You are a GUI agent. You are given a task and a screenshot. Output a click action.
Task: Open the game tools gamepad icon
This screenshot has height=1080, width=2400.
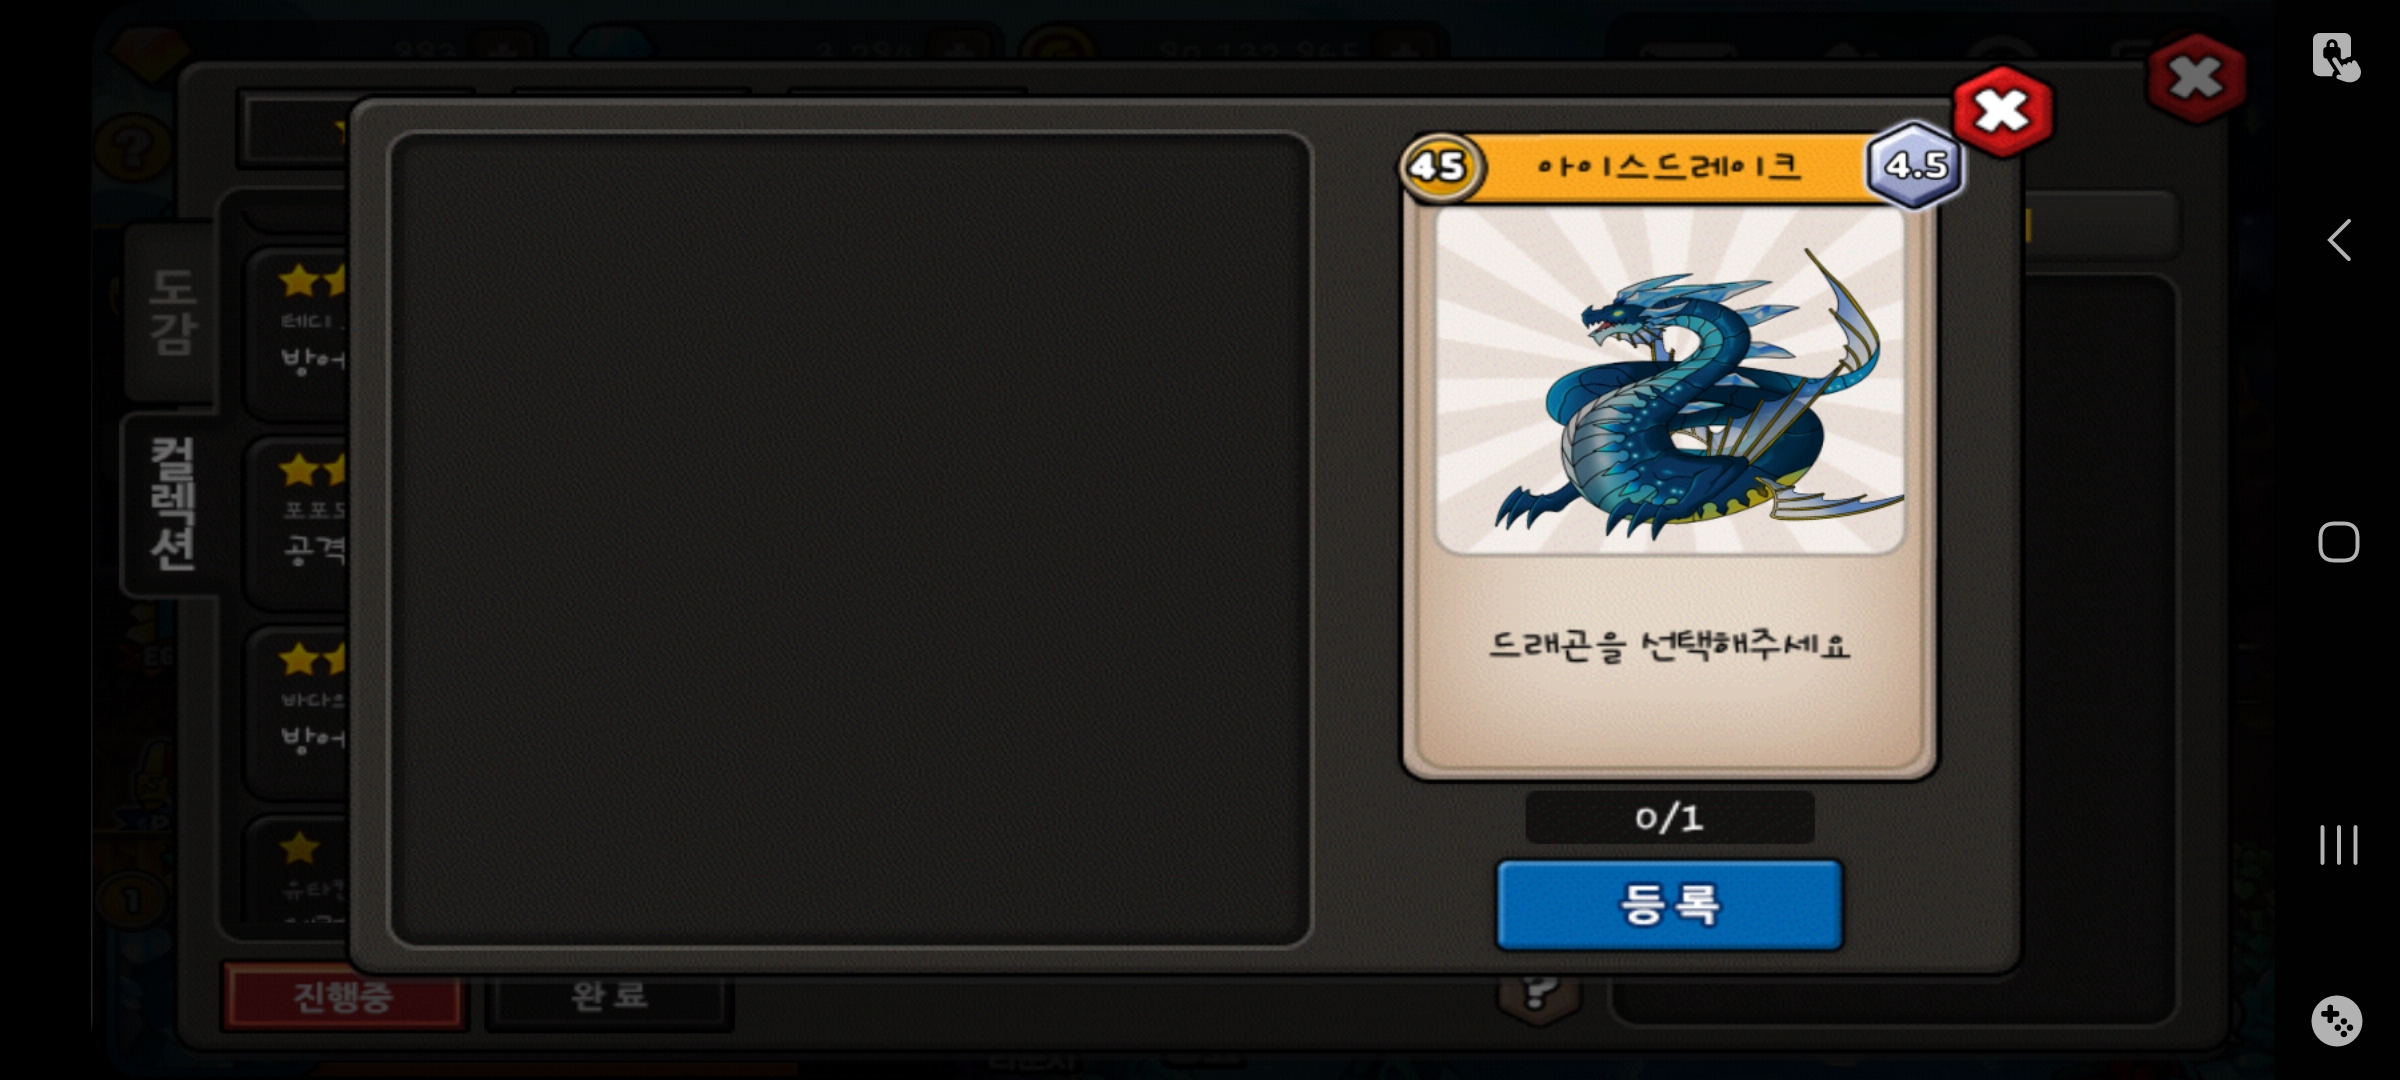[x=2337, y=1021]
